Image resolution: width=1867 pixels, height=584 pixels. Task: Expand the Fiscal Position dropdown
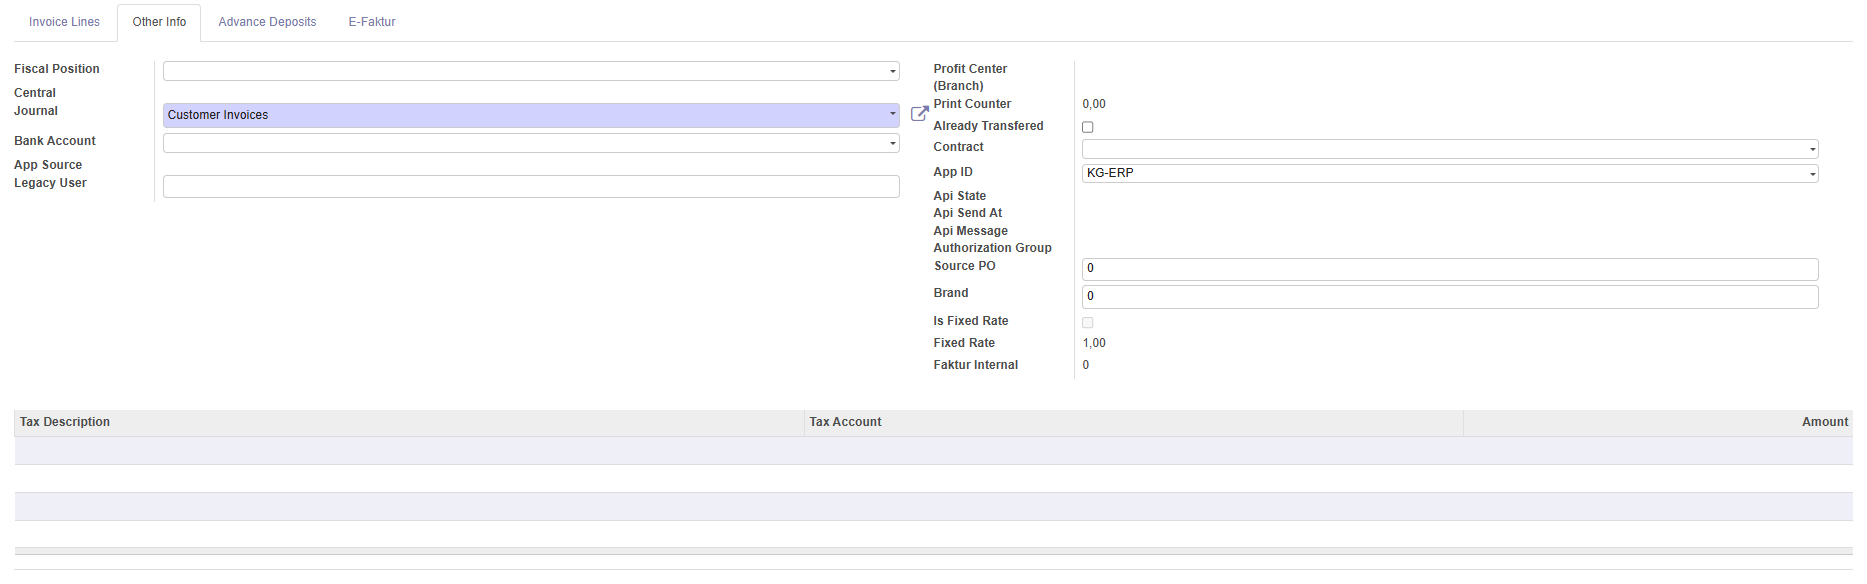point(531,71)
